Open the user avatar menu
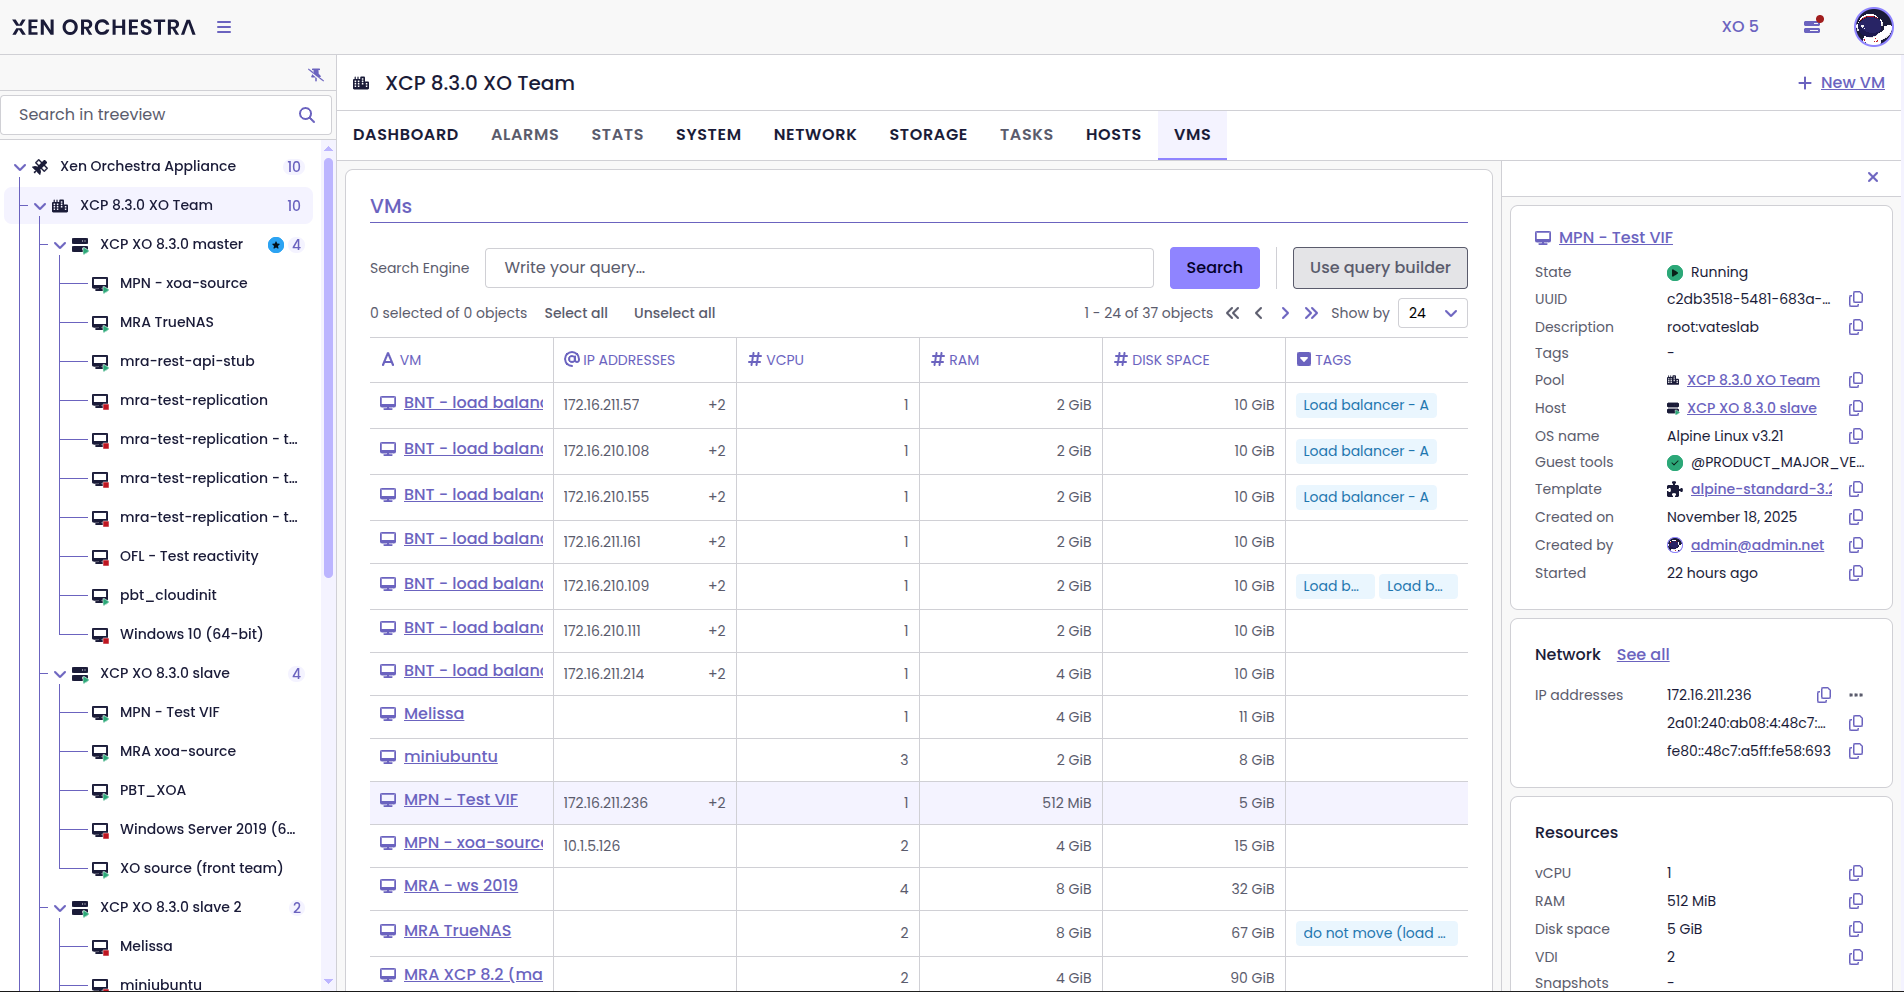Viewport: 1904px width, 992px height. coord(1872,27)
